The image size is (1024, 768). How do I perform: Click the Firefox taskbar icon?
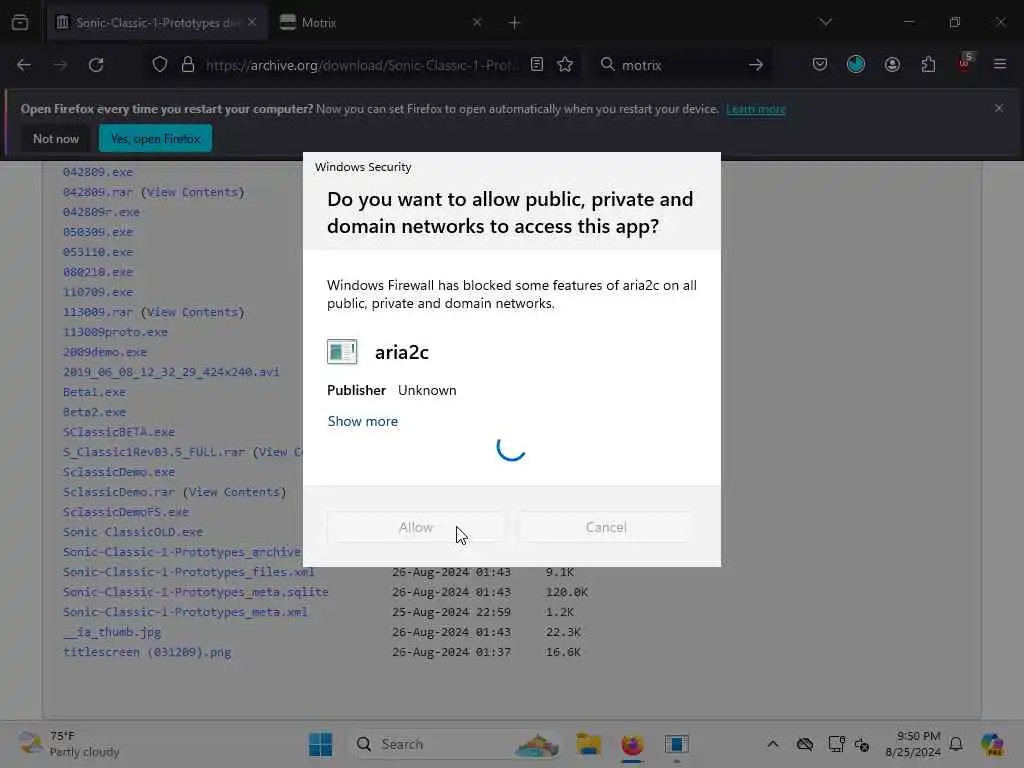632,744
